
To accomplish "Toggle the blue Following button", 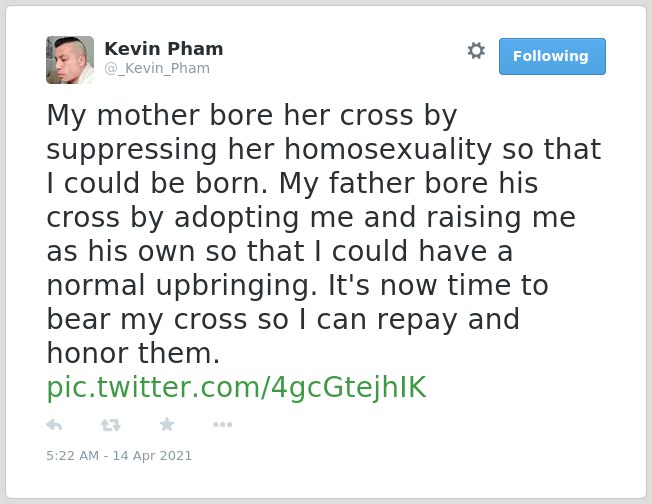I will (x=552, y=57).
